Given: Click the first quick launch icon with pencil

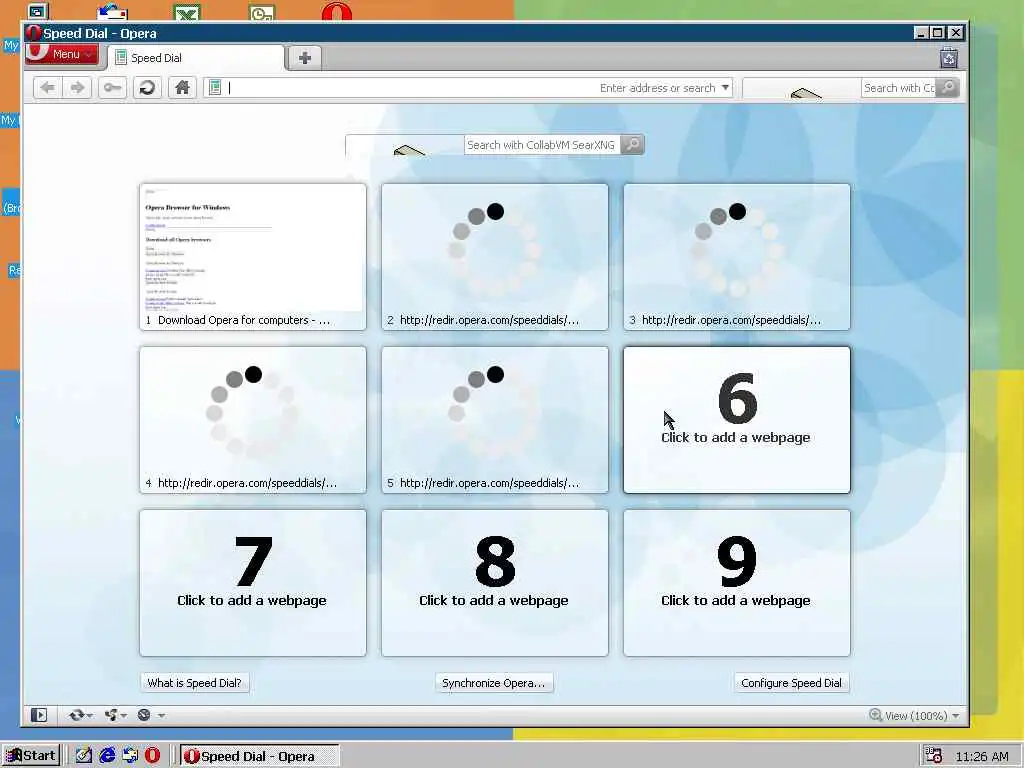Looking at the screenshot, I should click(84, 756).
